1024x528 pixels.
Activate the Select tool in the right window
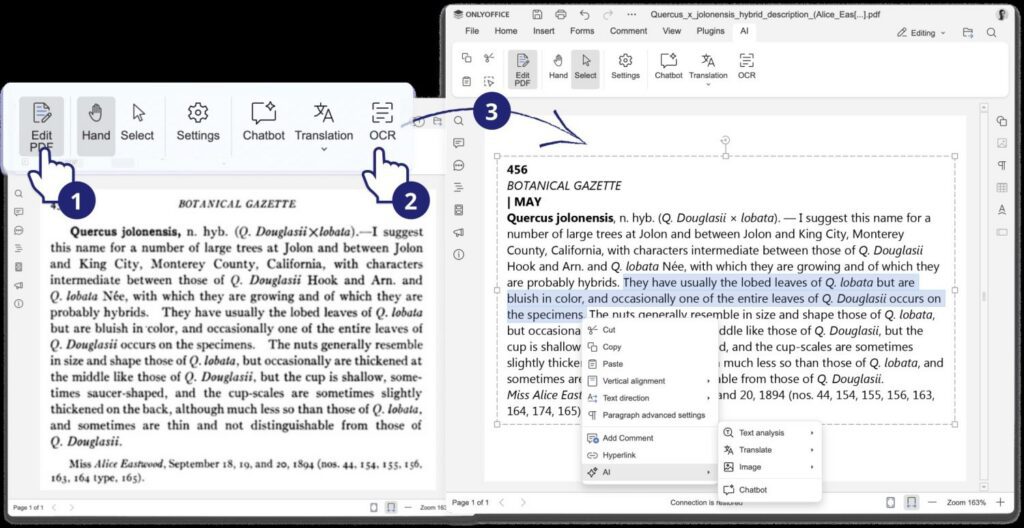click(585, 66)
